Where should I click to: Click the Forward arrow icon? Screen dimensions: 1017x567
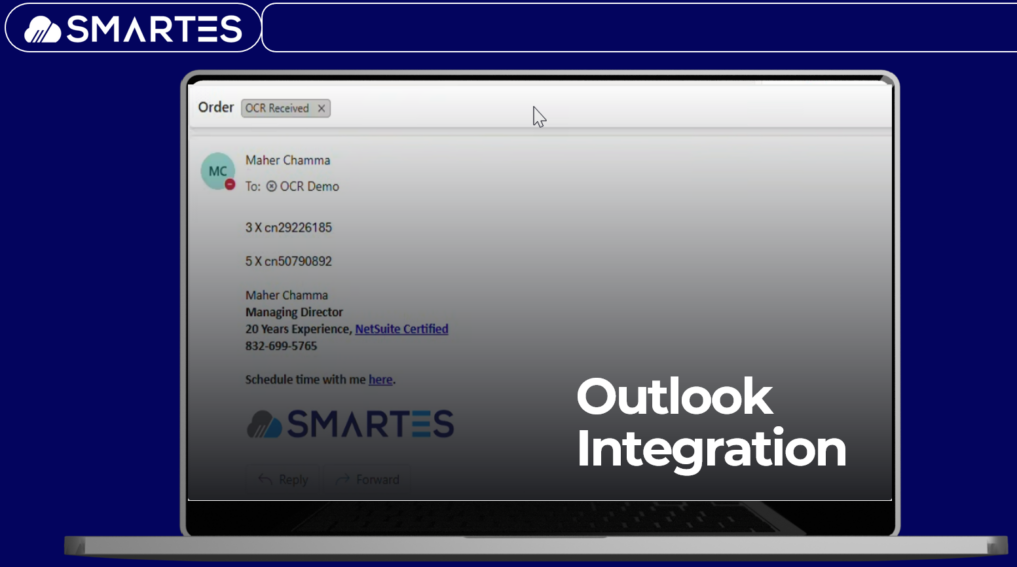pos(343,480)
